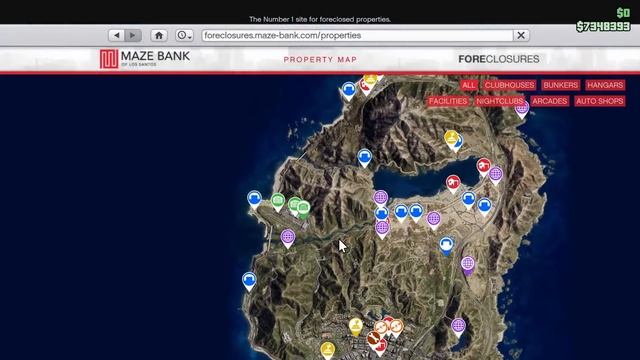The width and height of the screenshot is (640, 360).
Task: Filter the map by FACILITIES
Action: pos(448,101)
